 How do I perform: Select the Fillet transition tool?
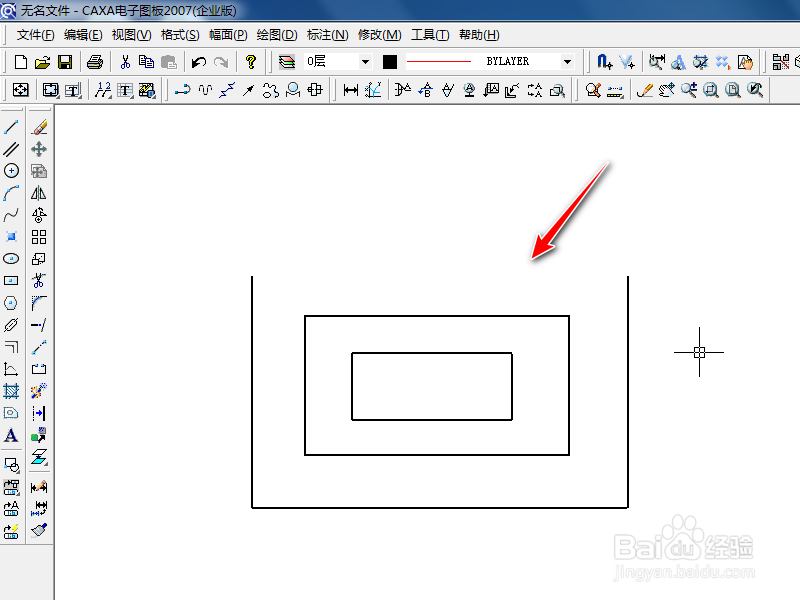39,303
